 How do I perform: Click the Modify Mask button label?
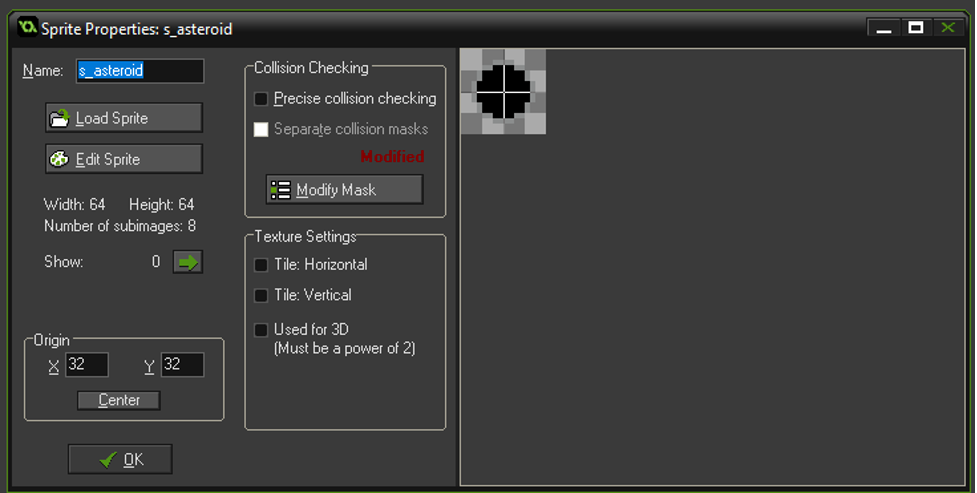coord(336,190)
